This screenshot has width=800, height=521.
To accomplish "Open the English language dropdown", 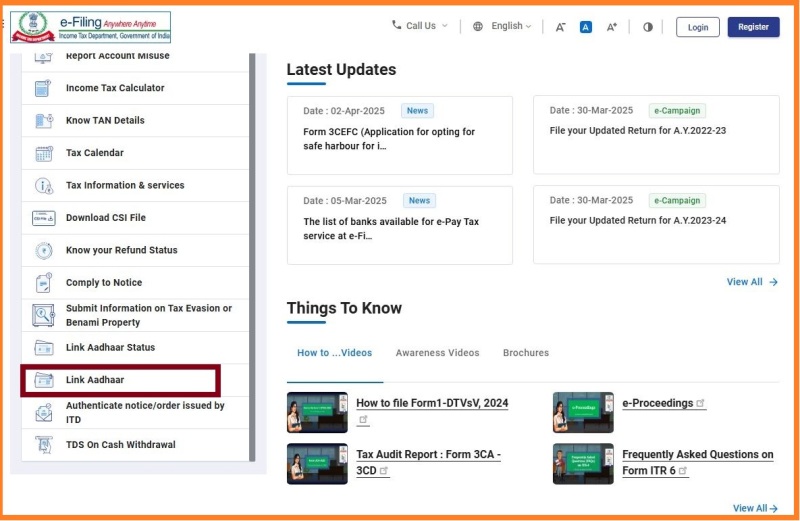I will [502, 26].
